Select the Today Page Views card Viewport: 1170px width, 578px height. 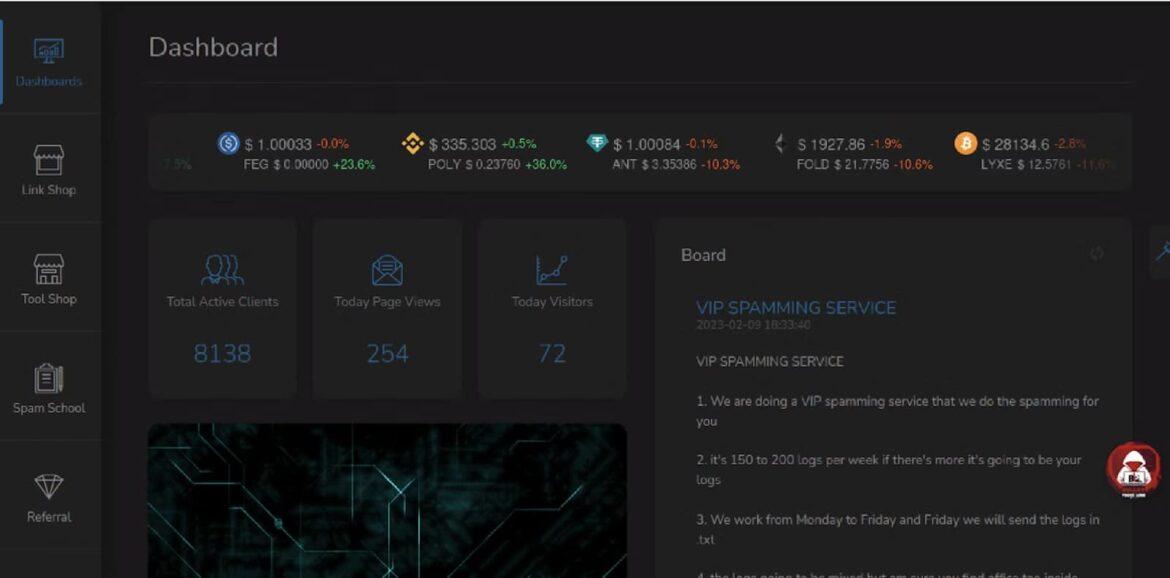coord(387,308)
